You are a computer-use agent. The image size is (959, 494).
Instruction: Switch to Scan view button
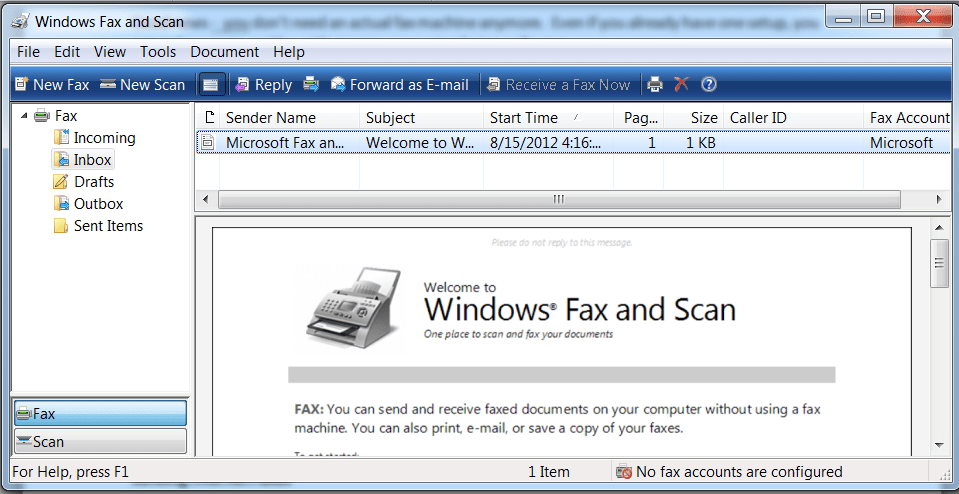pyautogui.click(x=100, y=441)
